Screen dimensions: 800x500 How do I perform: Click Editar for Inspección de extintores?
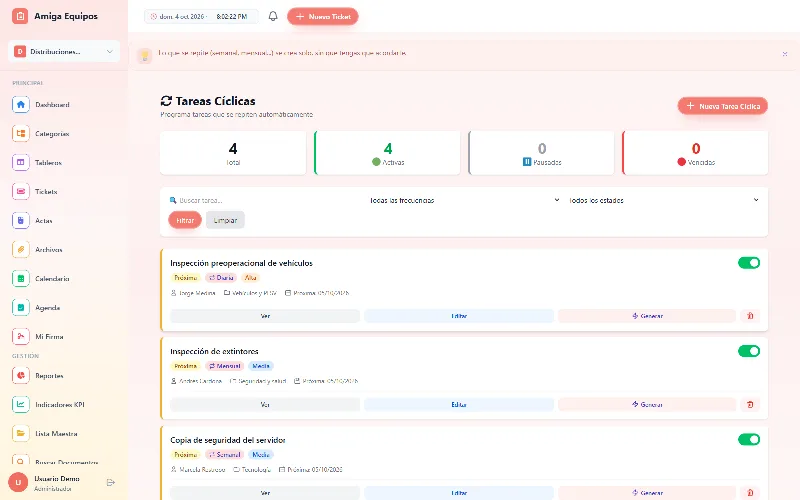click(459, 405)
